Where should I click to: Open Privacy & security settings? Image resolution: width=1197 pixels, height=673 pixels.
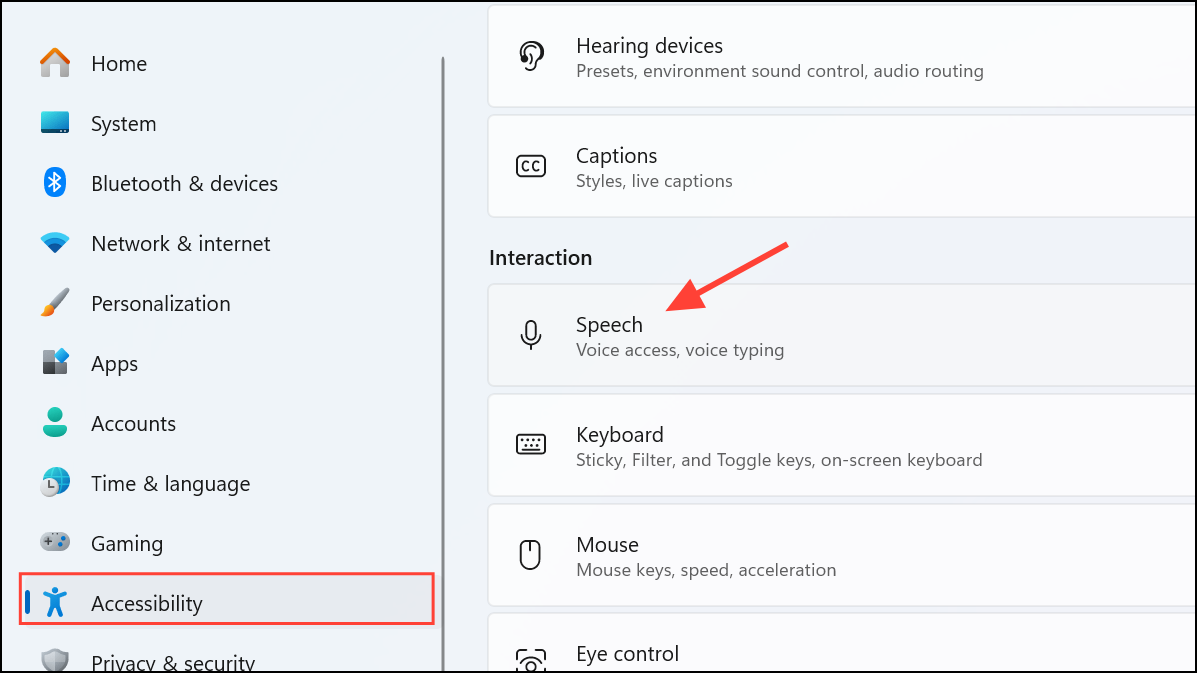coord(173,662)
